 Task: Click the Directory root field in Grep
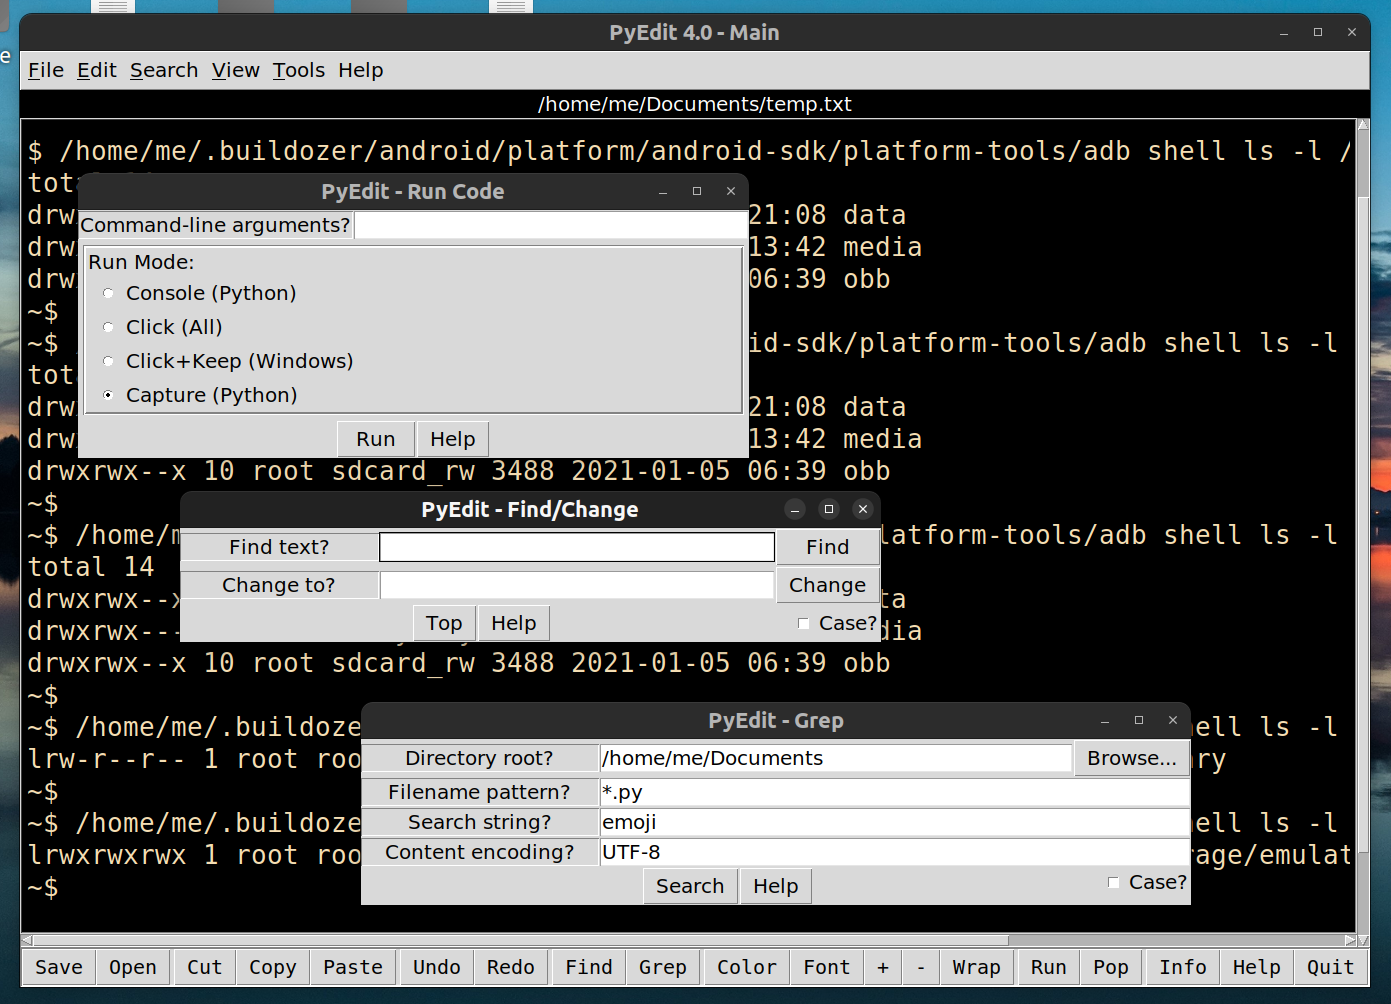[836, 758]
